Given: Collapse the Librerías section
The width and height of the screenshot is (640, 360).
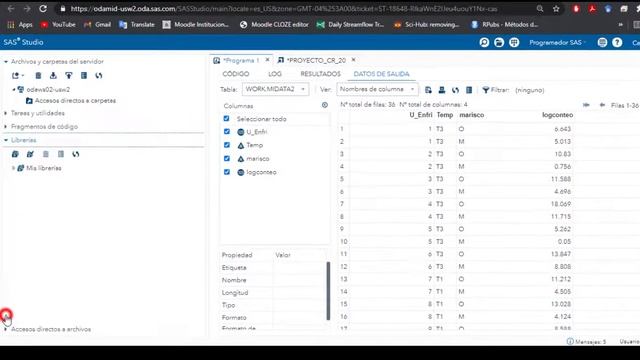Looking at the screenshot, I should [x=6, y=140].
